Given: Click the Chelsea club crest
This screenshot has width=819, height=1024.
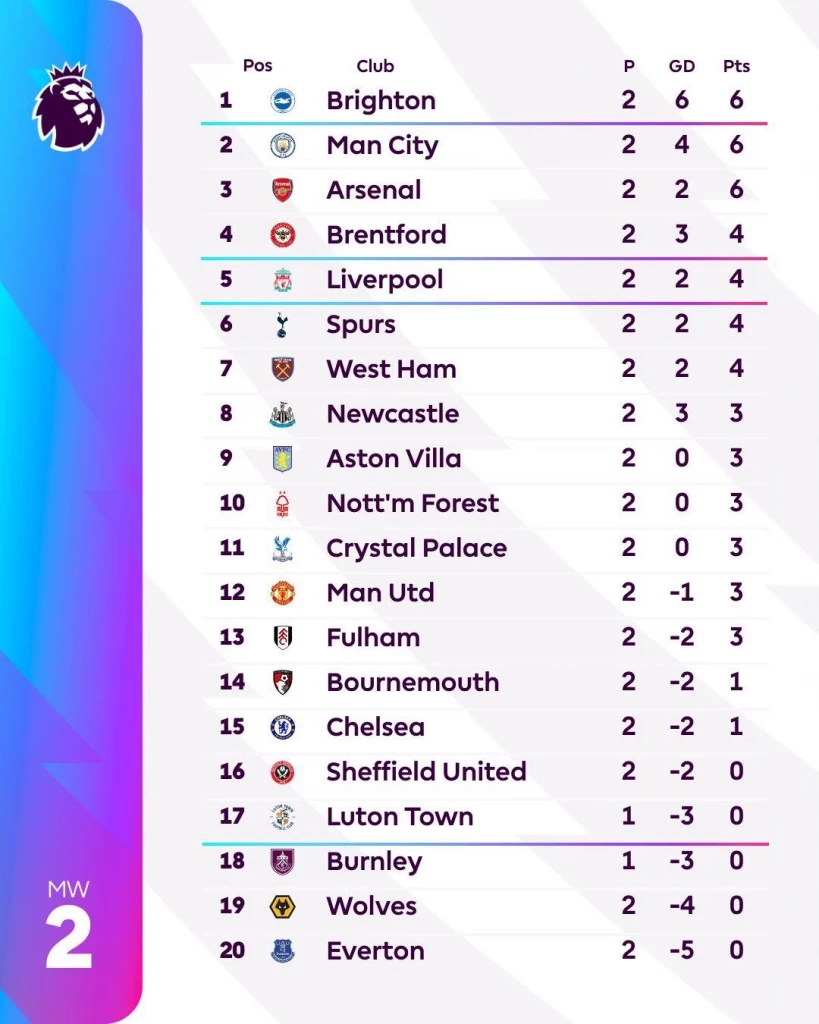Looking at the screenshot, I should pos(283,727).
